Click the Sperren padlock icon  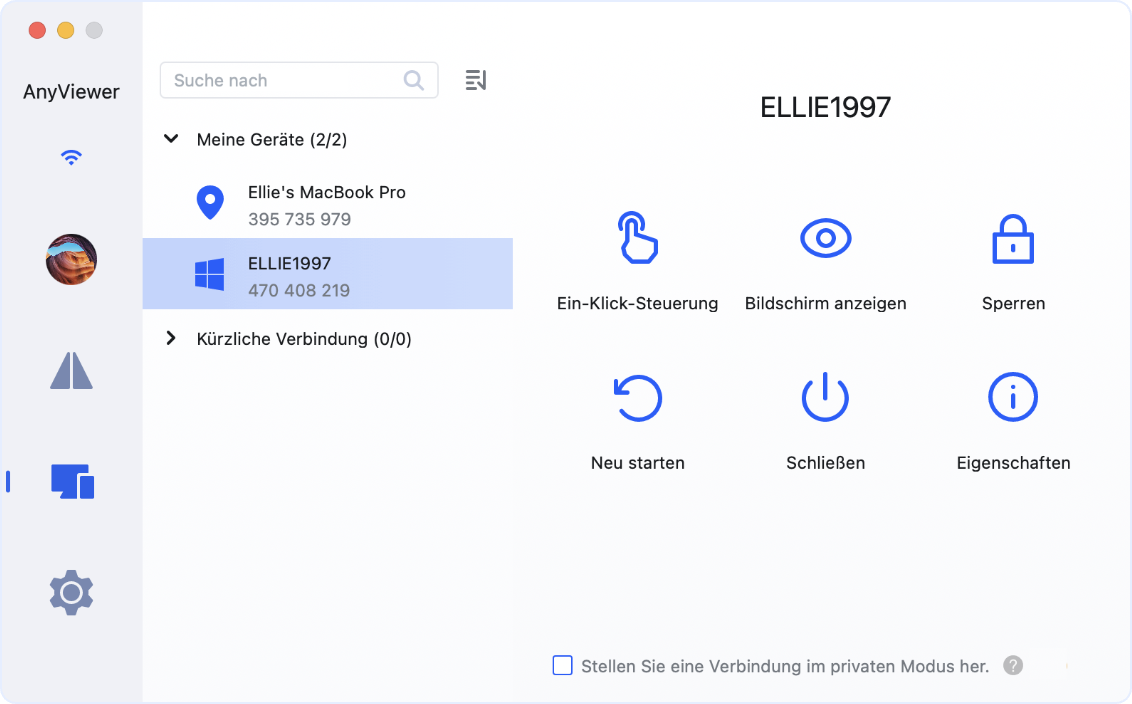1012,238
